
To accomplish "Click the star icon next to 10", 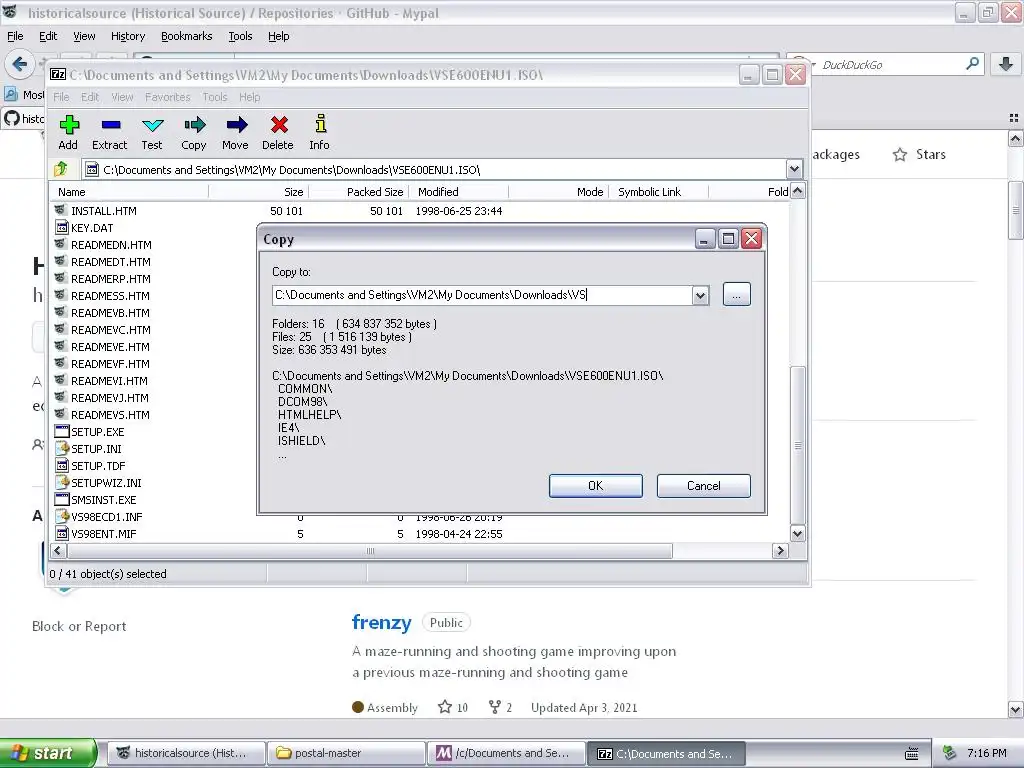I will (445, 707).
